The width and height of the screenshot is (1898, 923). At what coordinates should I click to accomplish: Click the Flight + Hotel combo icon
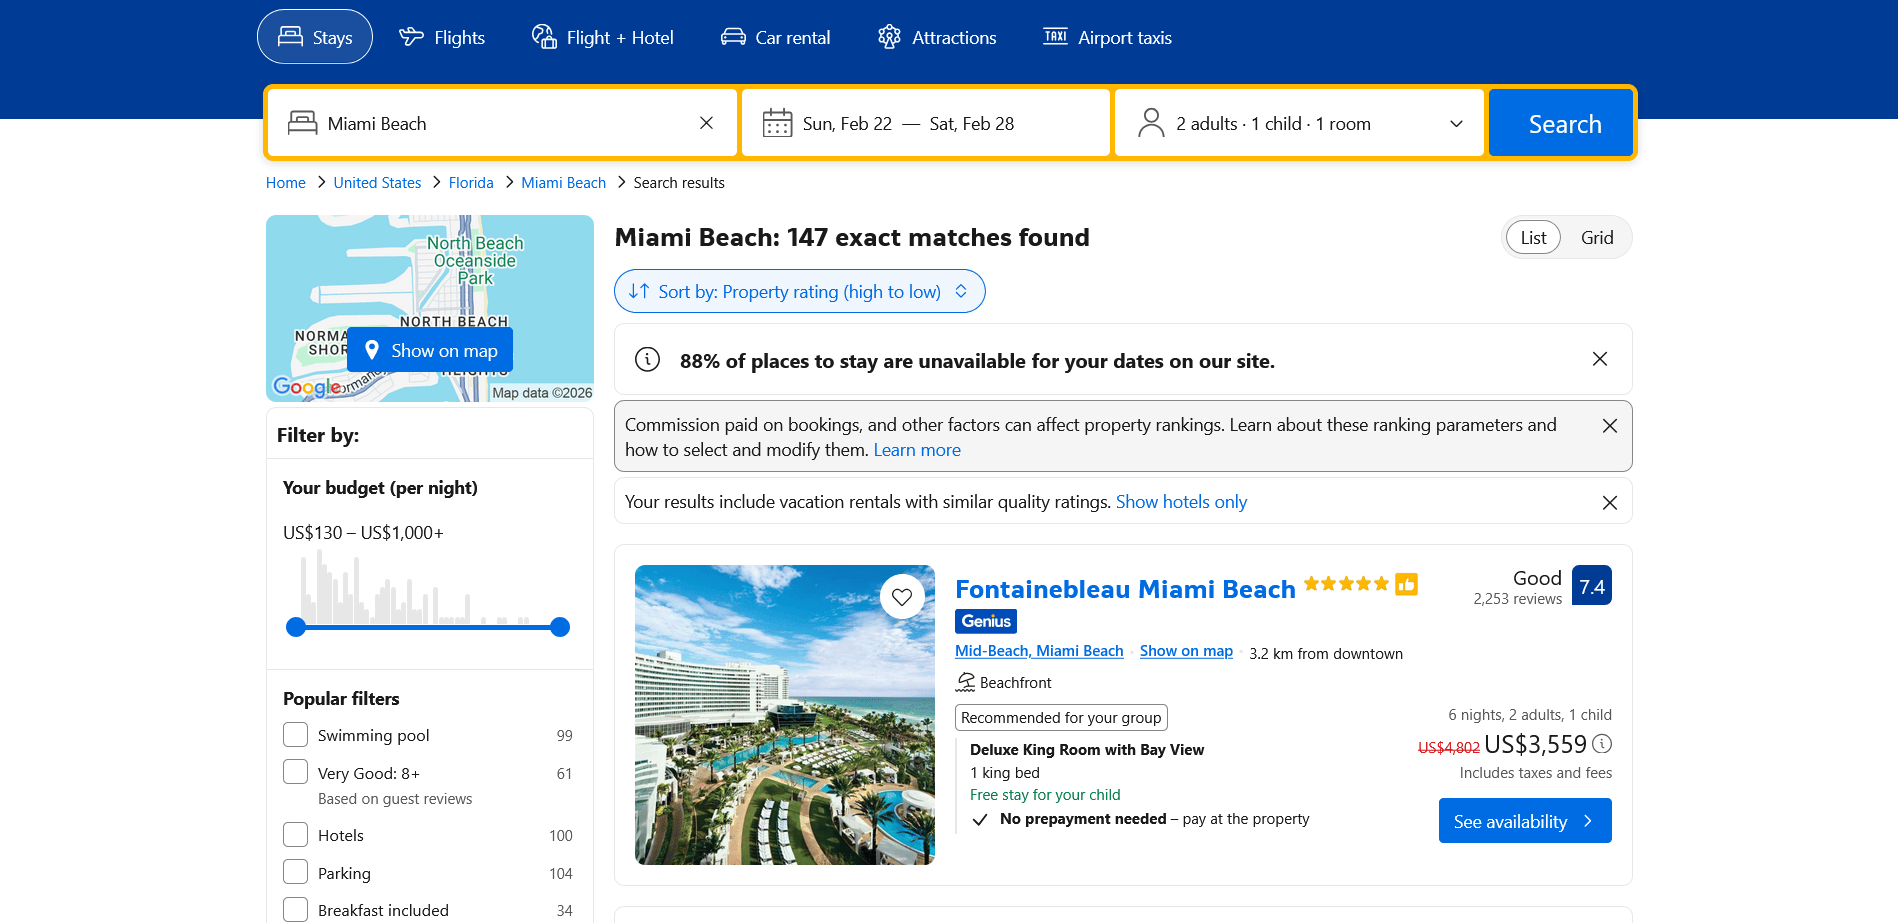coord(544,37)
